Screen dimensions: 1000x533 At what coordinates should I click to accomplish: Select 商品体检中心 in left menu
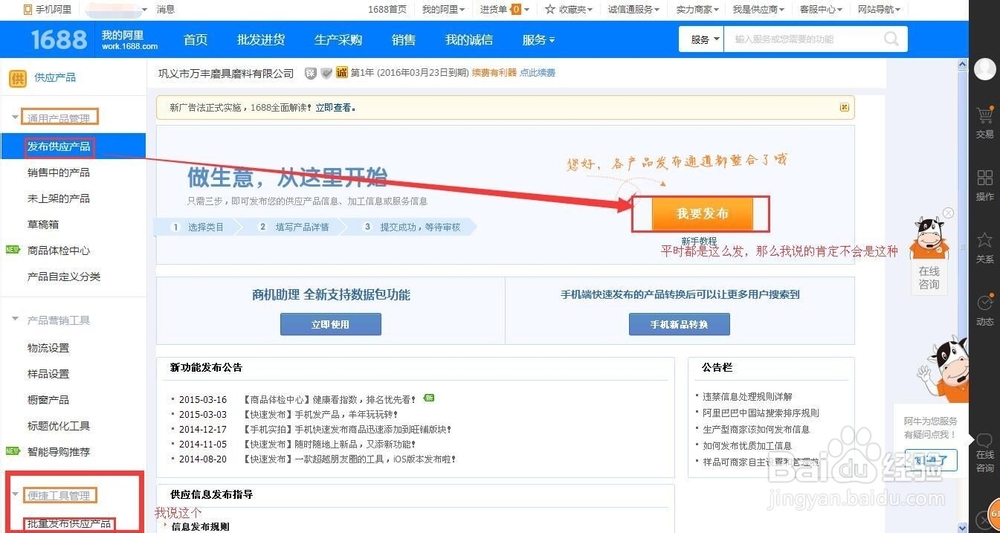click(x=59, y=251)
